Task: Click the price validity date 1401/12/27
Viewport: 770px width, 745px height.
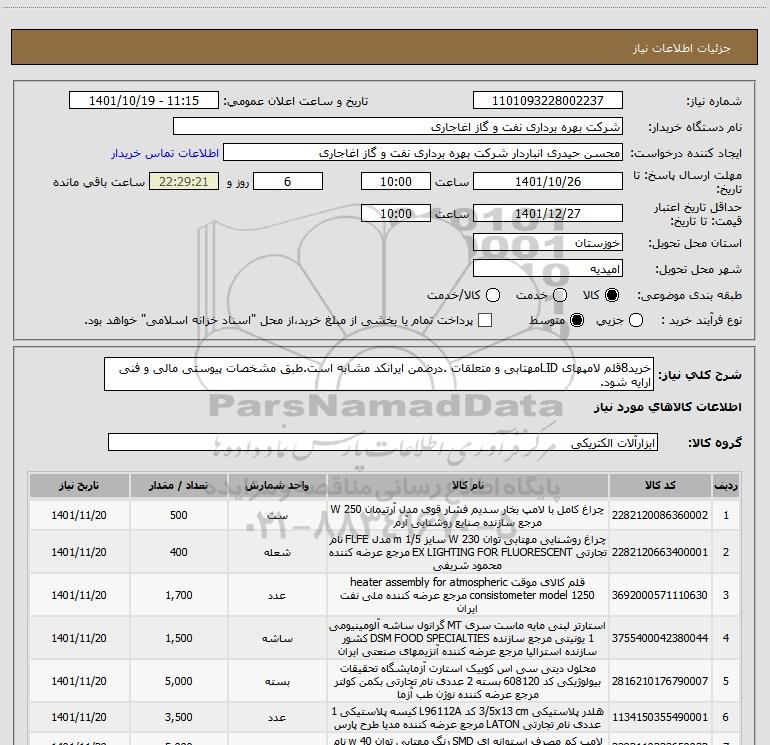Action: tap(548, 213)
